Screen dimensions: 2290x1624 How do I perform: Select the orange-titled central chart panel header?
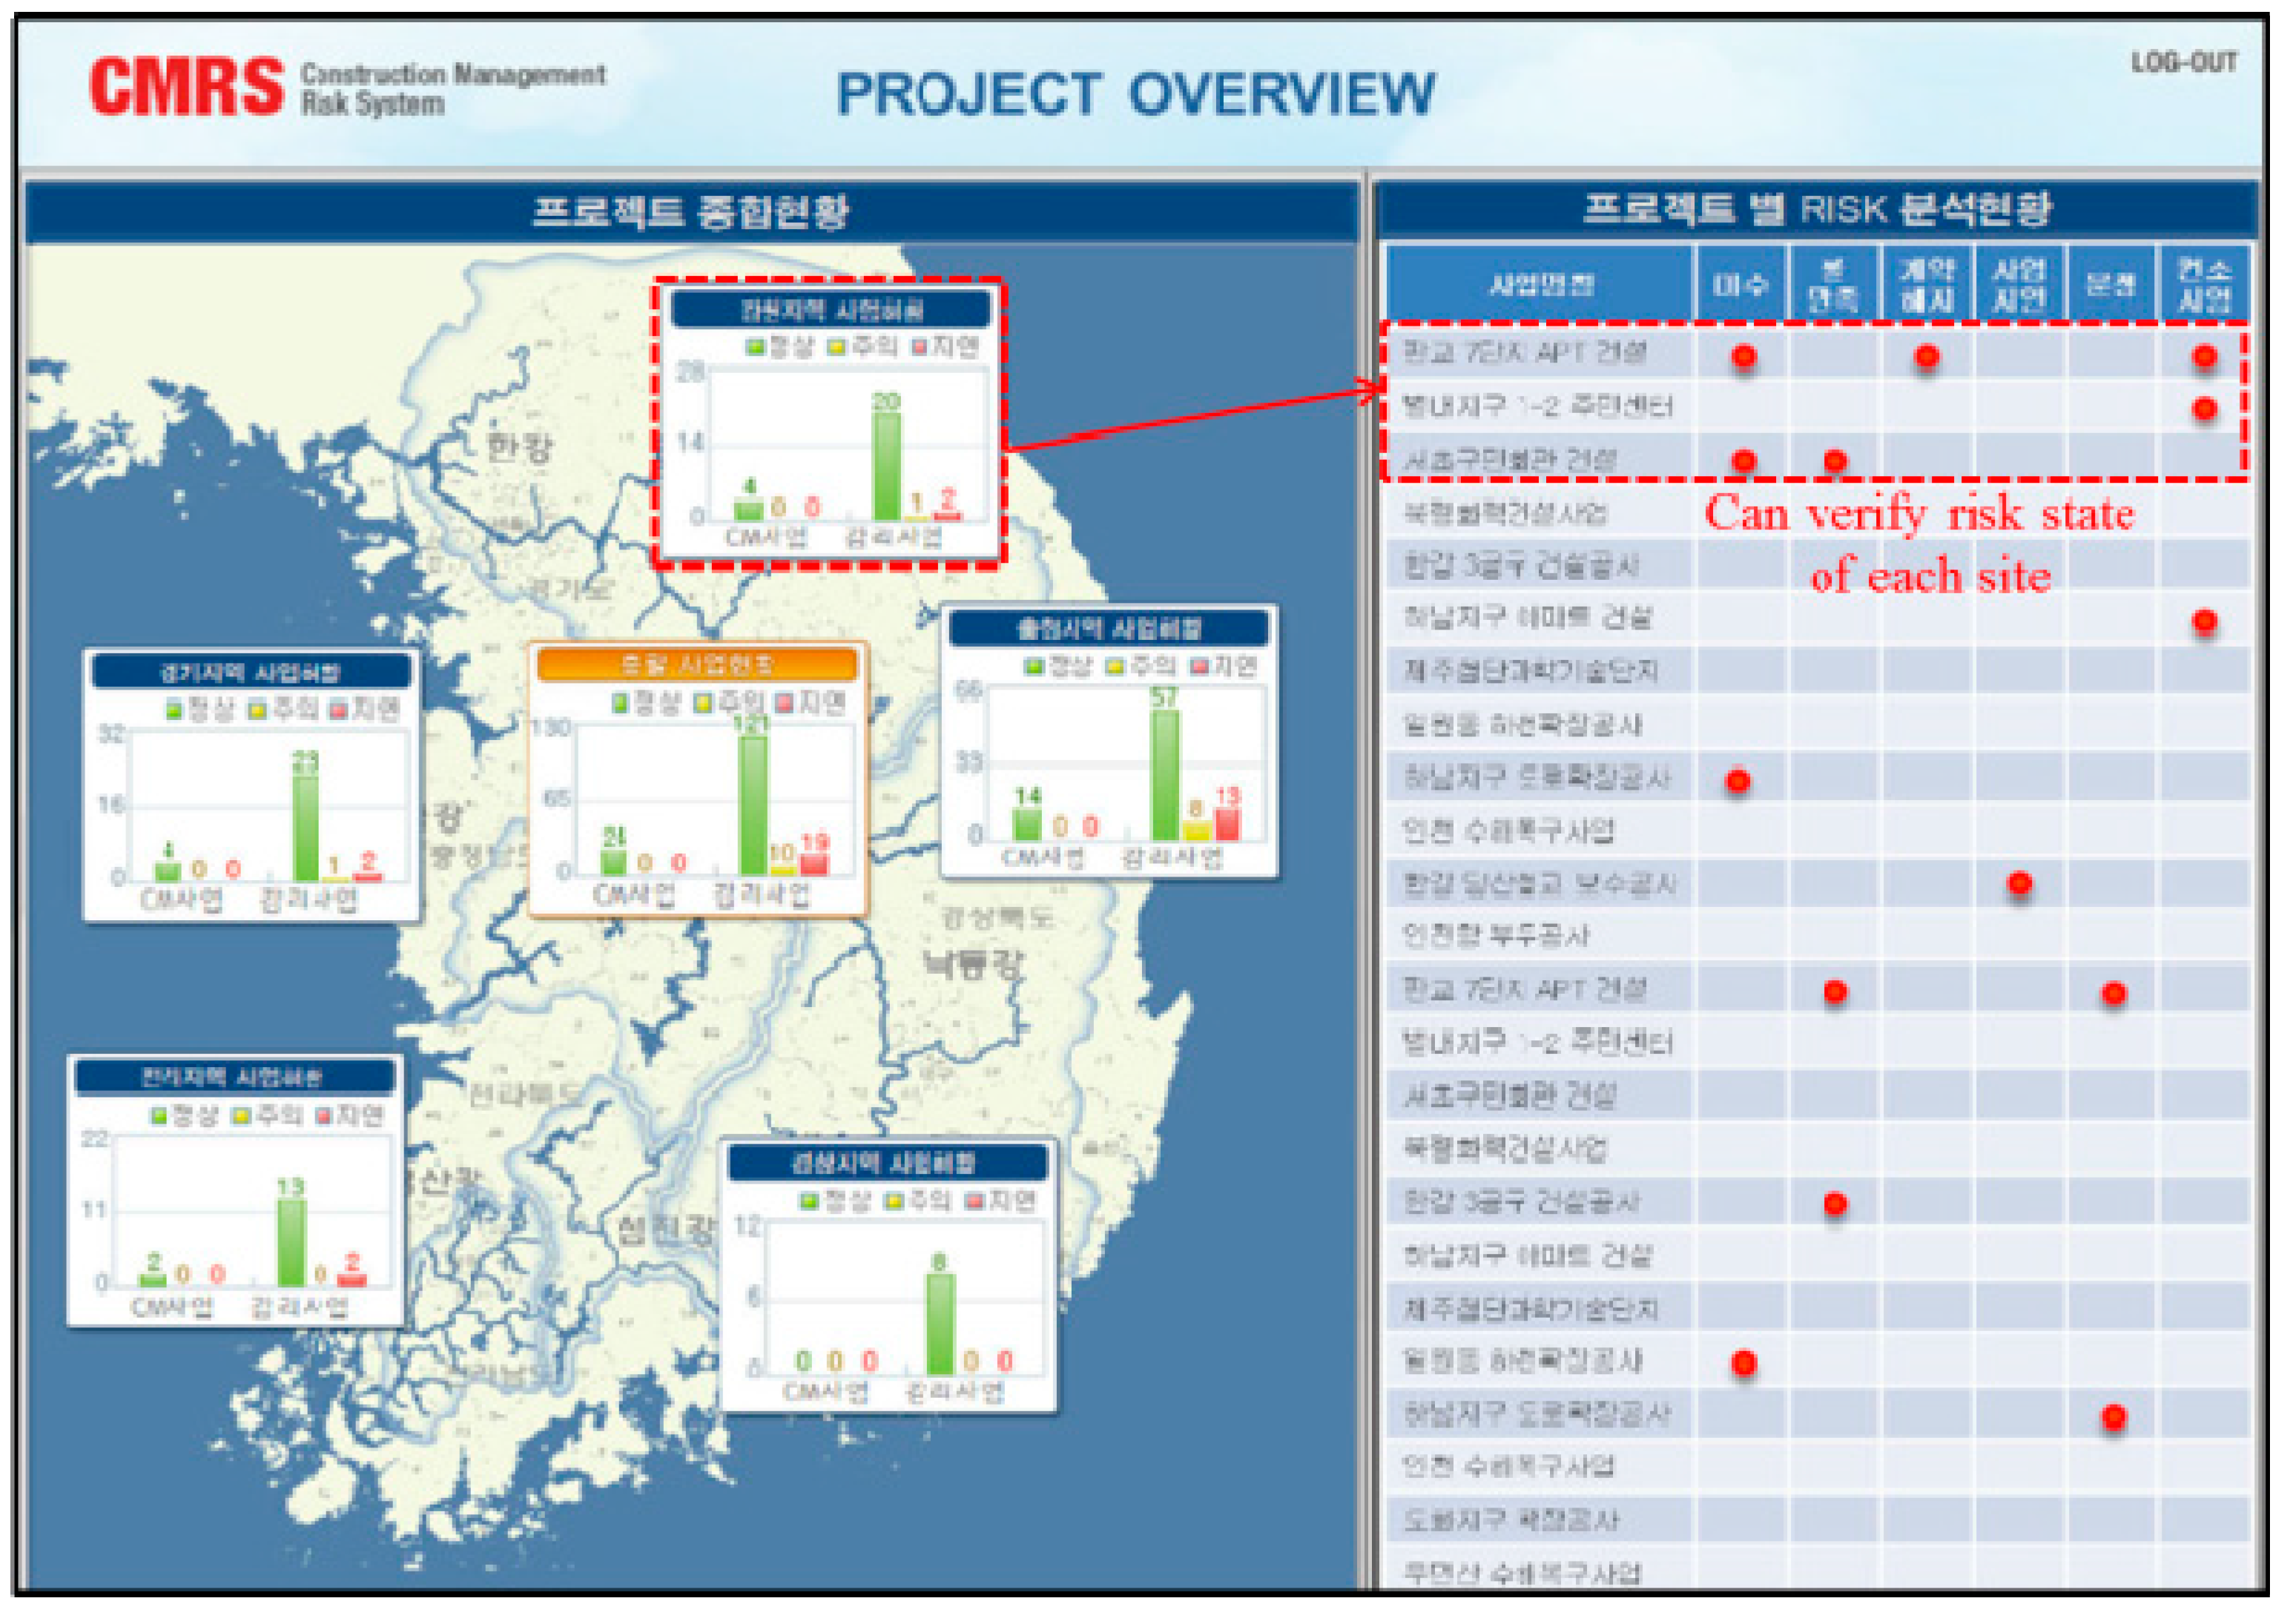(x=697, y=665)
